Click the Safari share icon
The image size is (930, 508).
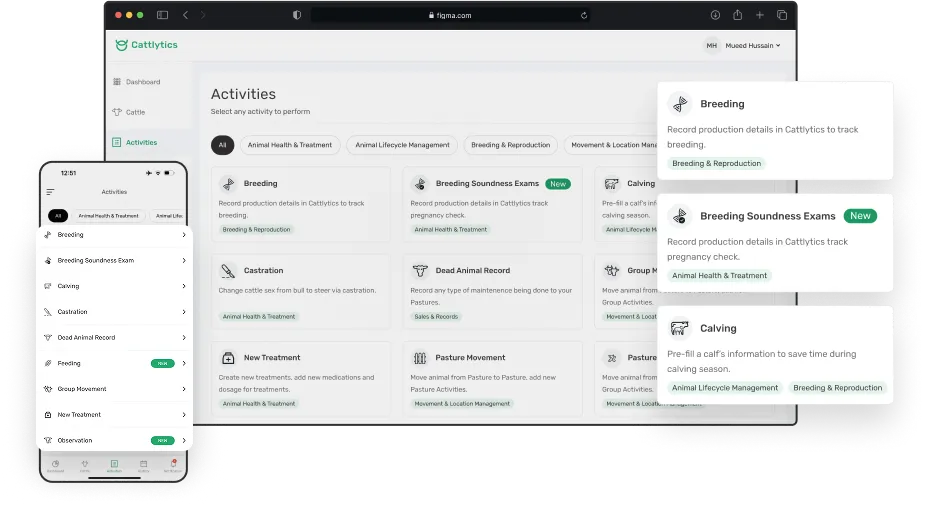point(737,15)
